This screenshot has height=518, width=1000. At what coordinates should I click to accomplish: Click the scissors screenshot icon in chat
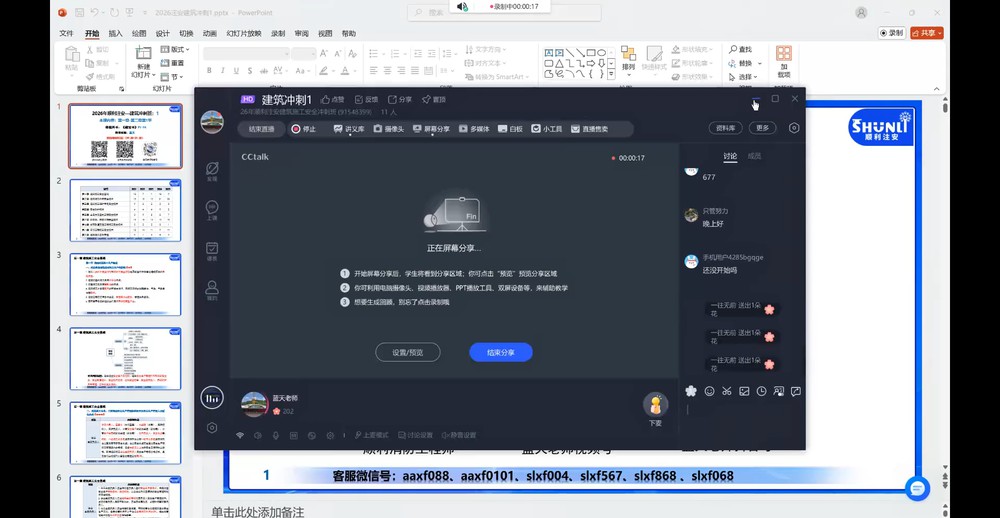click(726, 391)
